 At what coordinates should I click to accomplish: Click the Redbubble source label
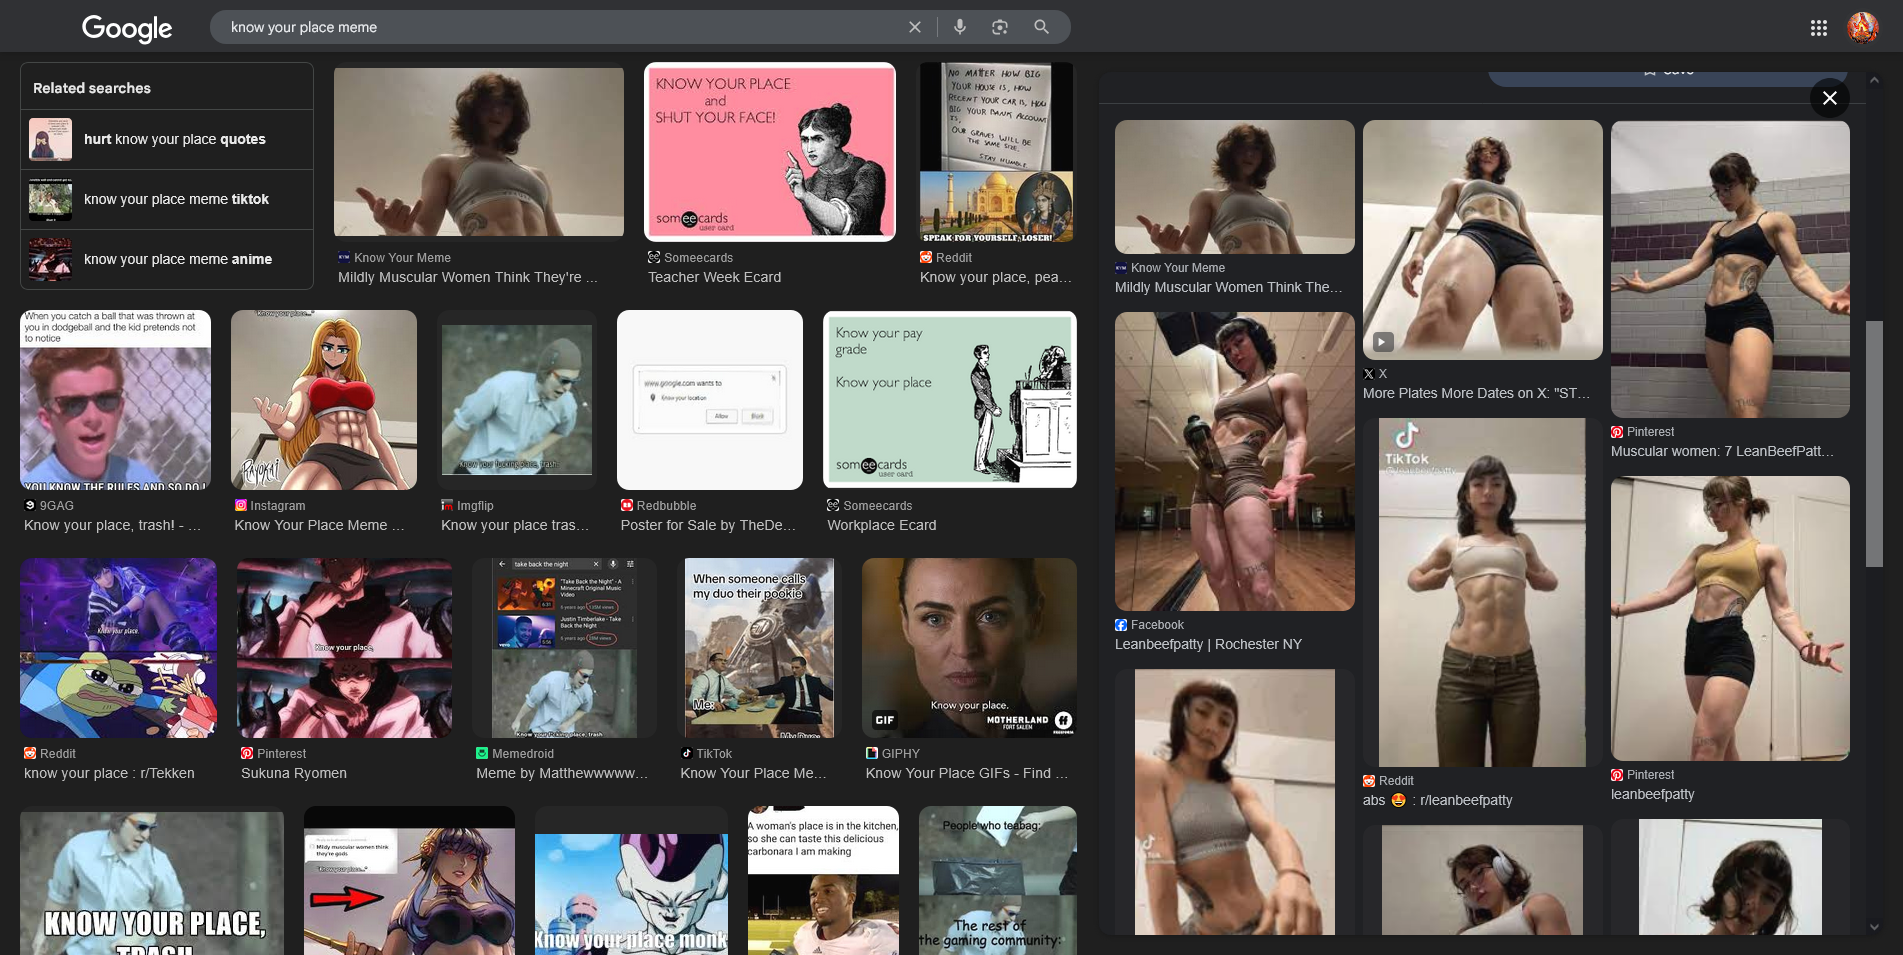tap(667, 506)
